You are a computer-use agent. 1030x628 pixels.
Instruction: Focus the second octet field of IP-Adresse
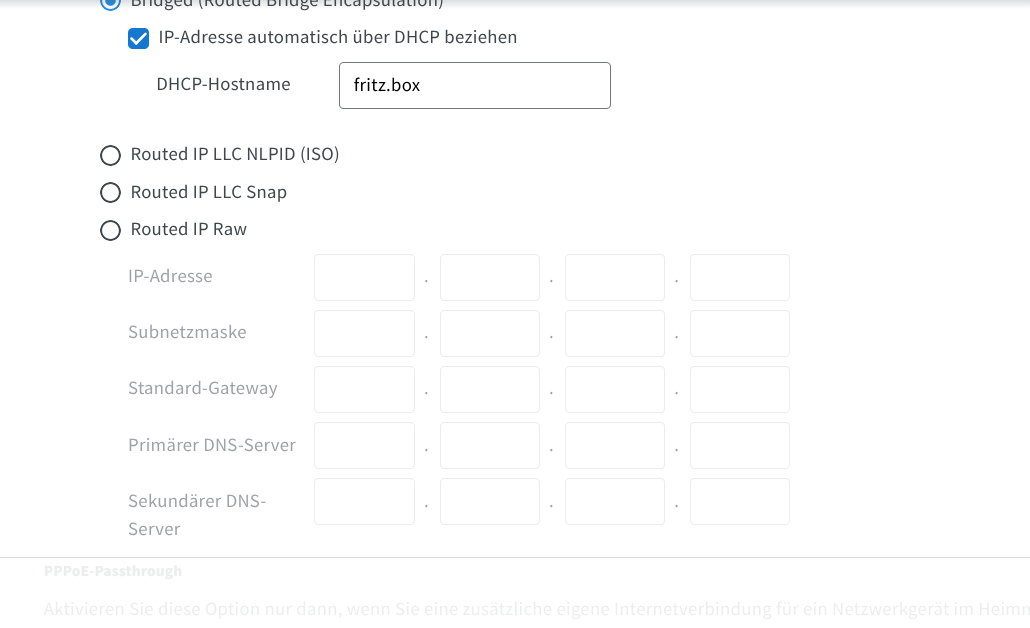pos(490,277)
